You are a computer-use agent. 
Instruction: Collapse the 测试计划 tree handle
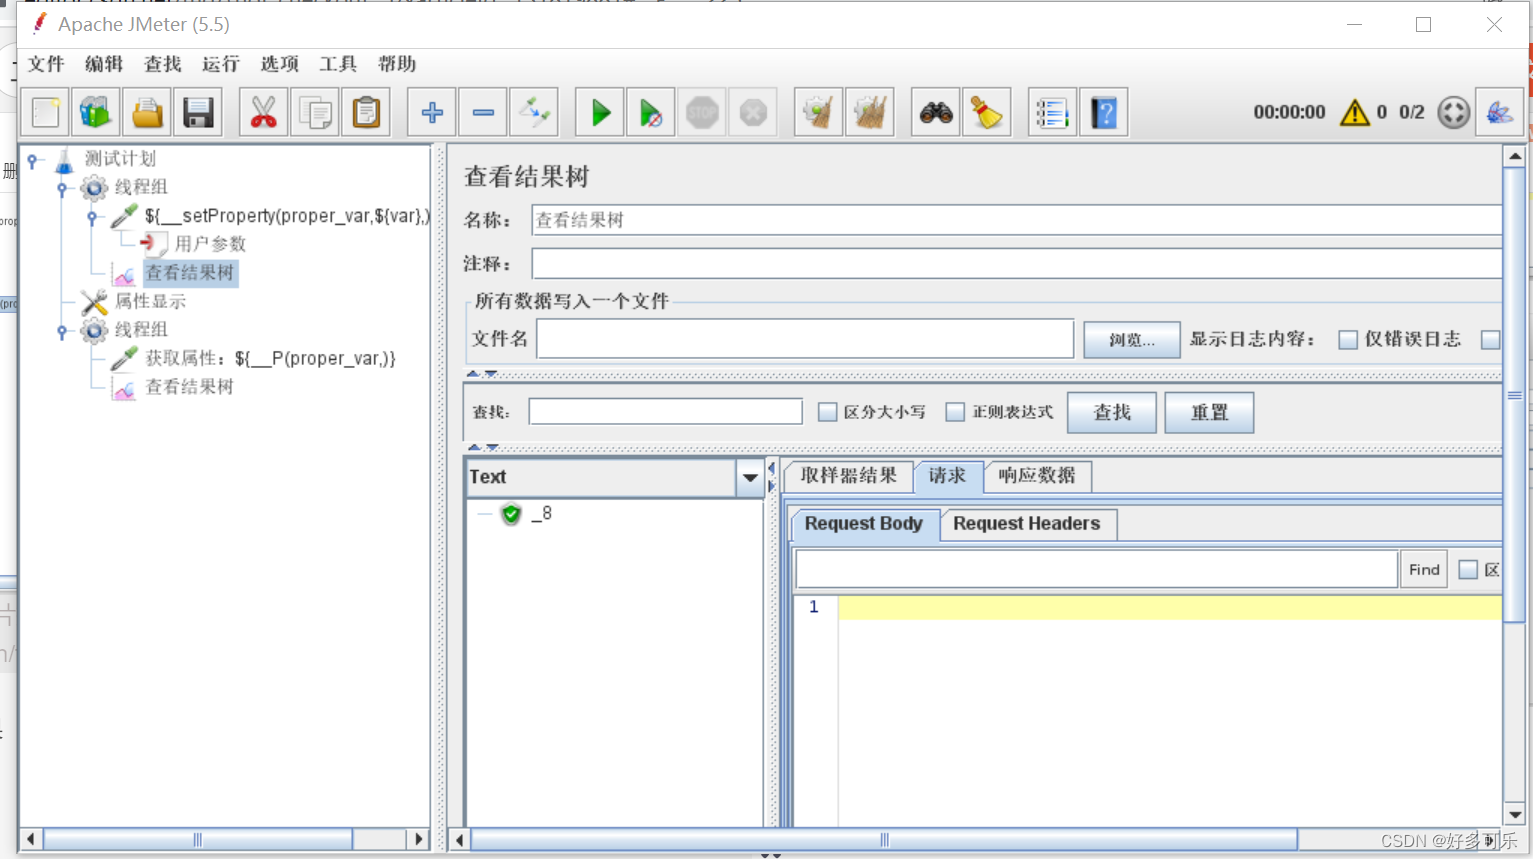coord(33,159)
